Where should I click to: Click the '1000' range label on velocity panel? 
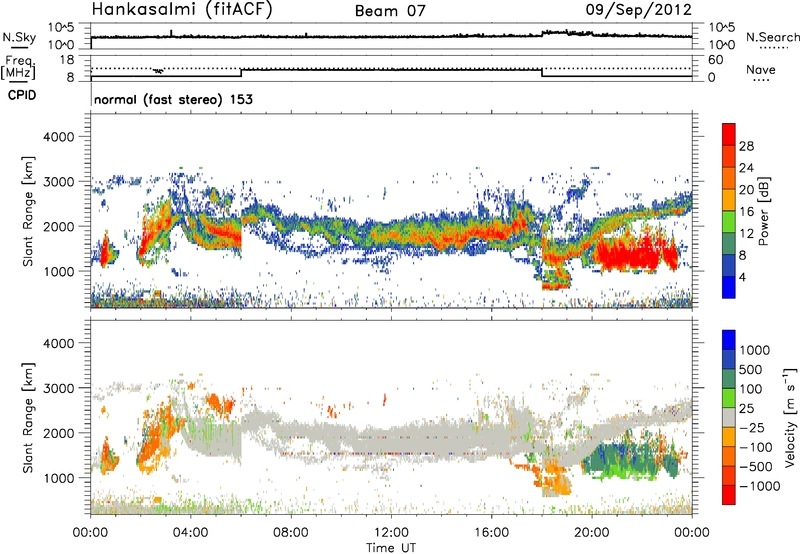click(x=59, y=478)
